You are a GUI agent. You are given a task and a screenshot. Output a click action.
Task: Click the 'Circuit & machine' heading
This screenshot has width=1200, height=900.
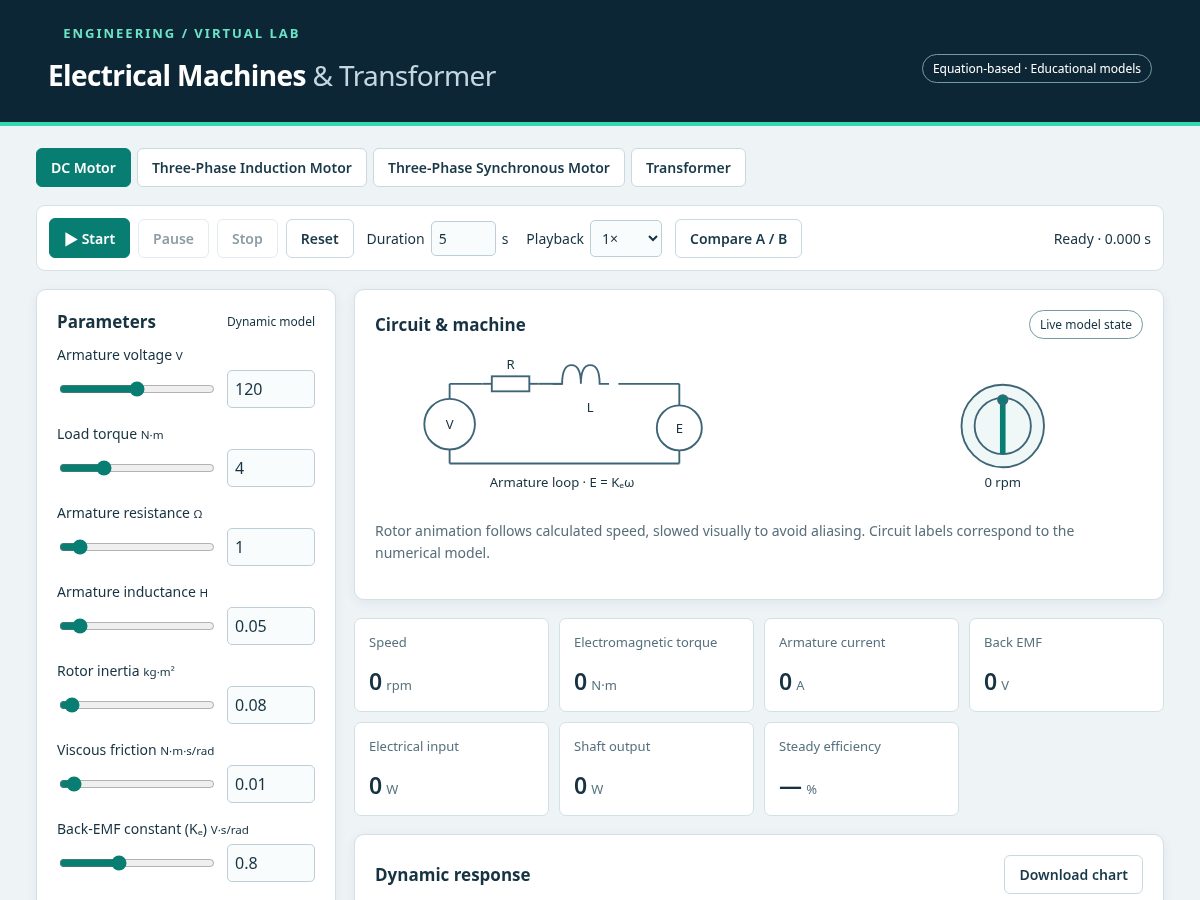450,325
